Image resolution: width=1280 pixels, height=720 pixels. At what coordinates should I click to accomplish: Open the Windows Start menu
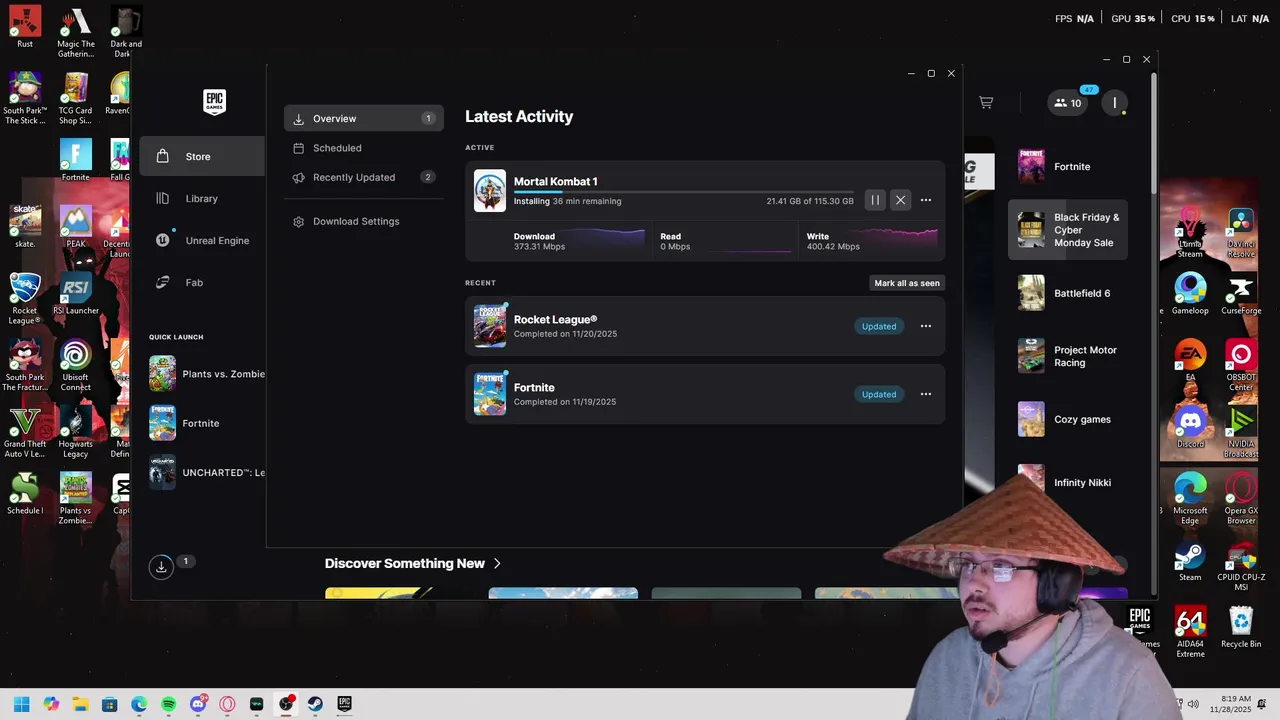coord(21,704)
